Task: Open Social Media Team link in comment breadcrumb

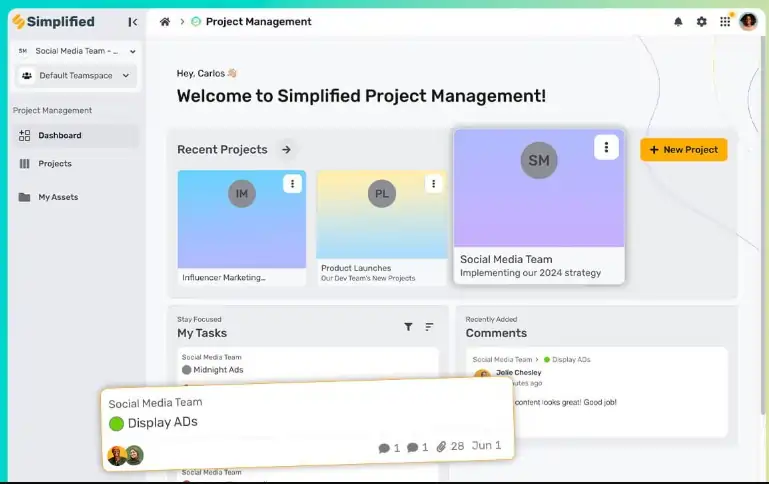Action: [502, 359]
